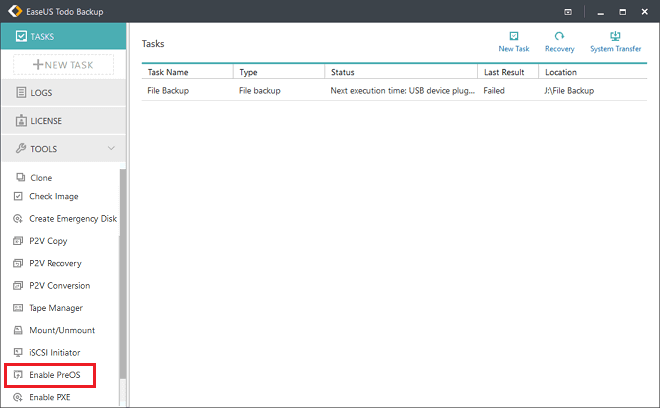Open the Recovery tool
The height and width of the screenshot is (408, 660).
tap(559, 41)
